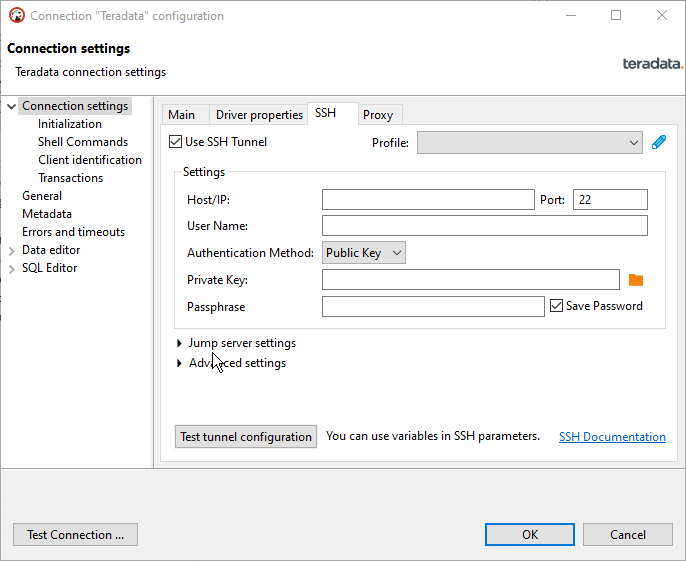Select SQL Editor tree item
Screen dimensions: 686x561
tap(49, 267)
